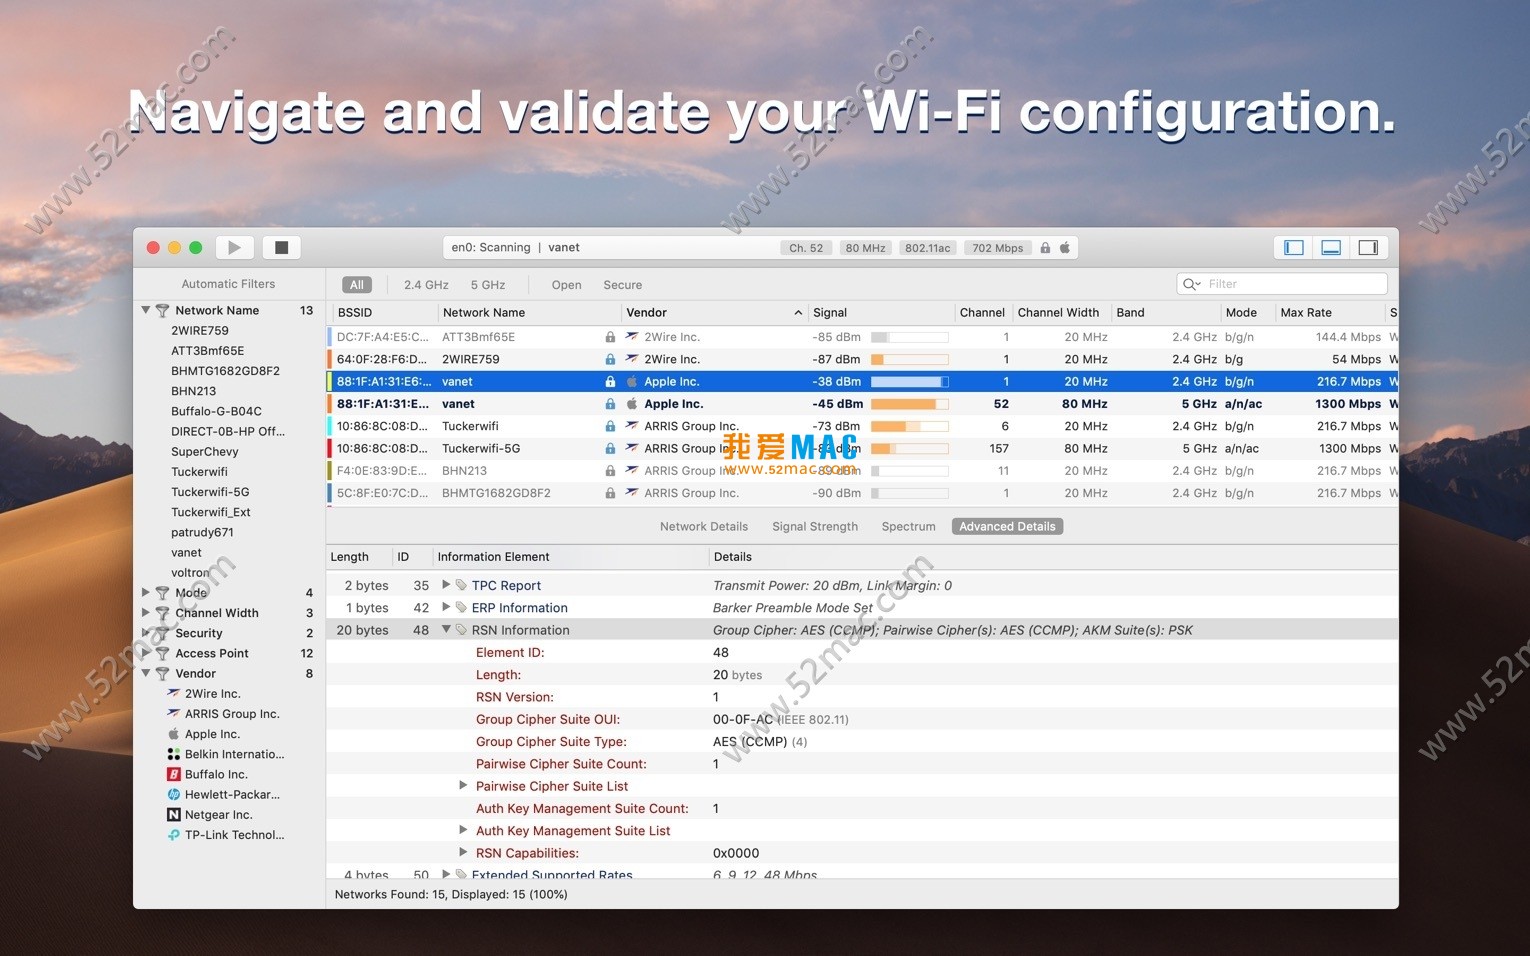1530x956 pixels.
Task: Select the Tuckerwifi-5G network row
Action: [x=862, y=449]
